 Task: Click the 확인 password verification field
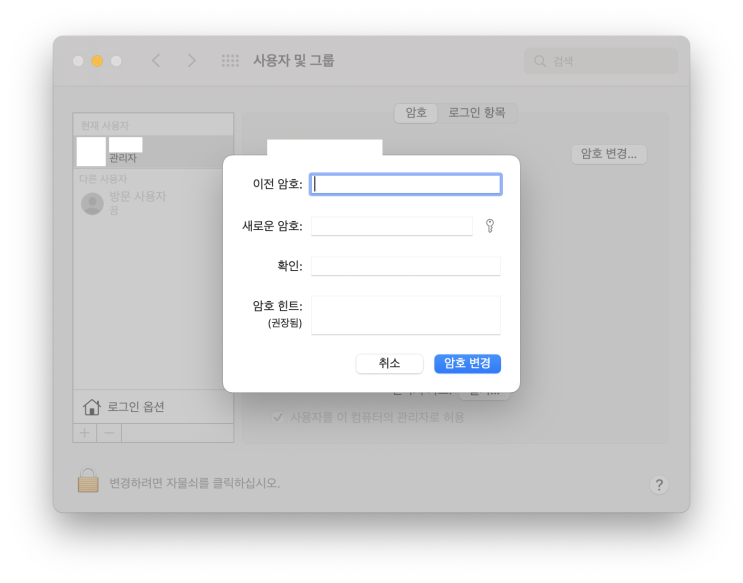(x=406, y=266)
